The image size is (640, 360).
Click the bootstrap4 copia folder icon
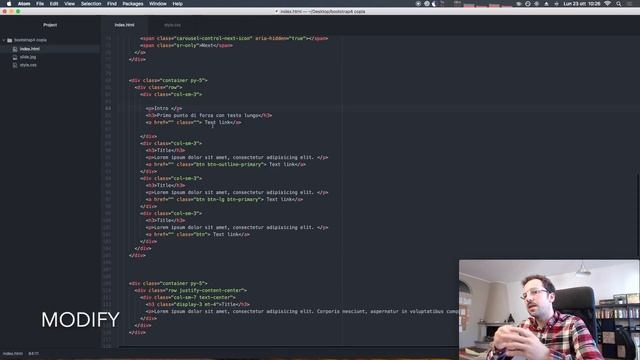coord(9,40)
